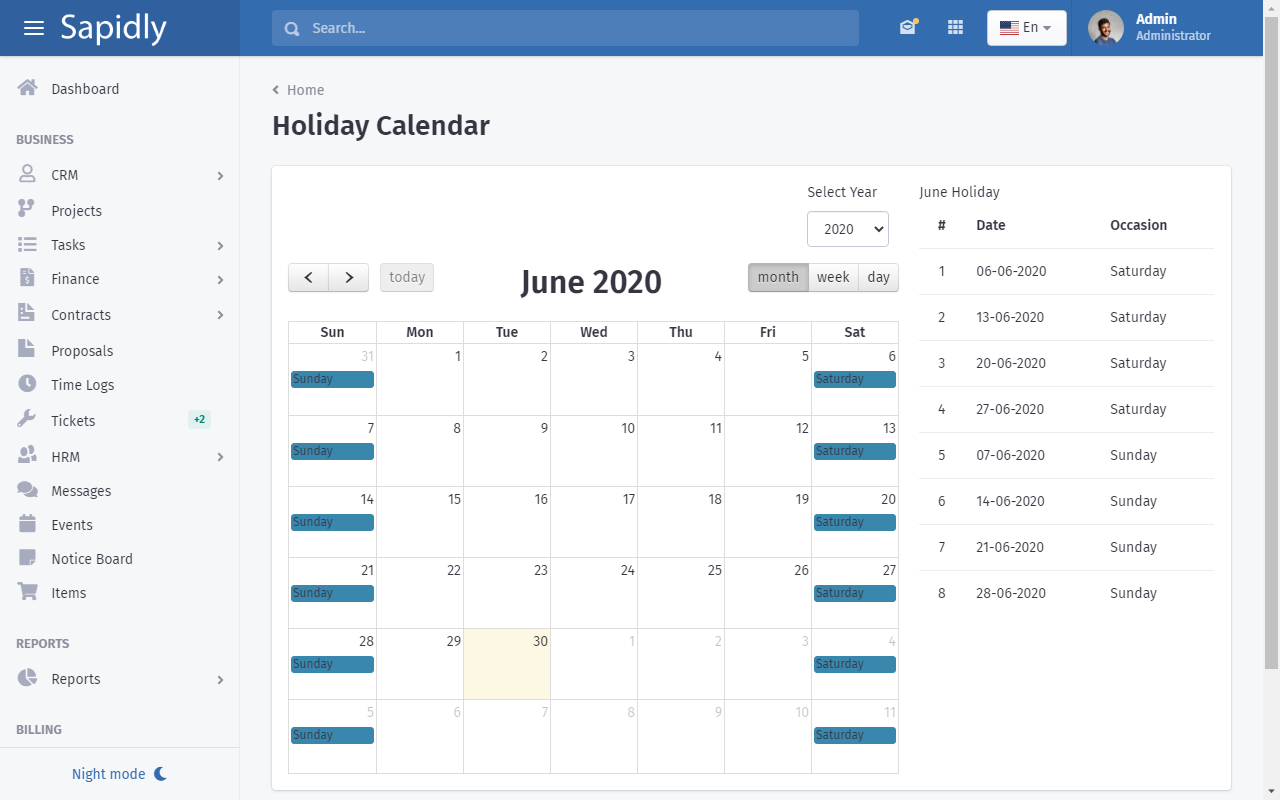Image resolution: width=1280 pixels, height=800 pixels.
Task: Click the Home breadcrumb link
Action: [305, 90]
